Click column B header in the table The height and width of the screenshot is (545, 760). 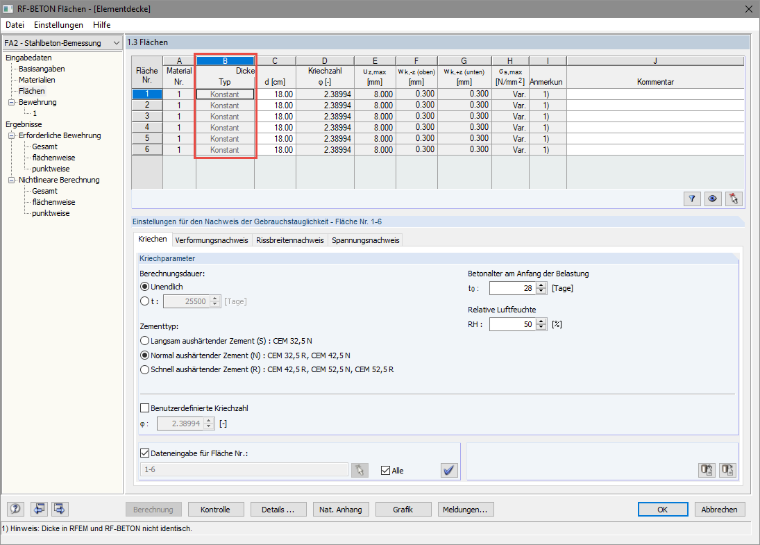(x=225, y=61)
